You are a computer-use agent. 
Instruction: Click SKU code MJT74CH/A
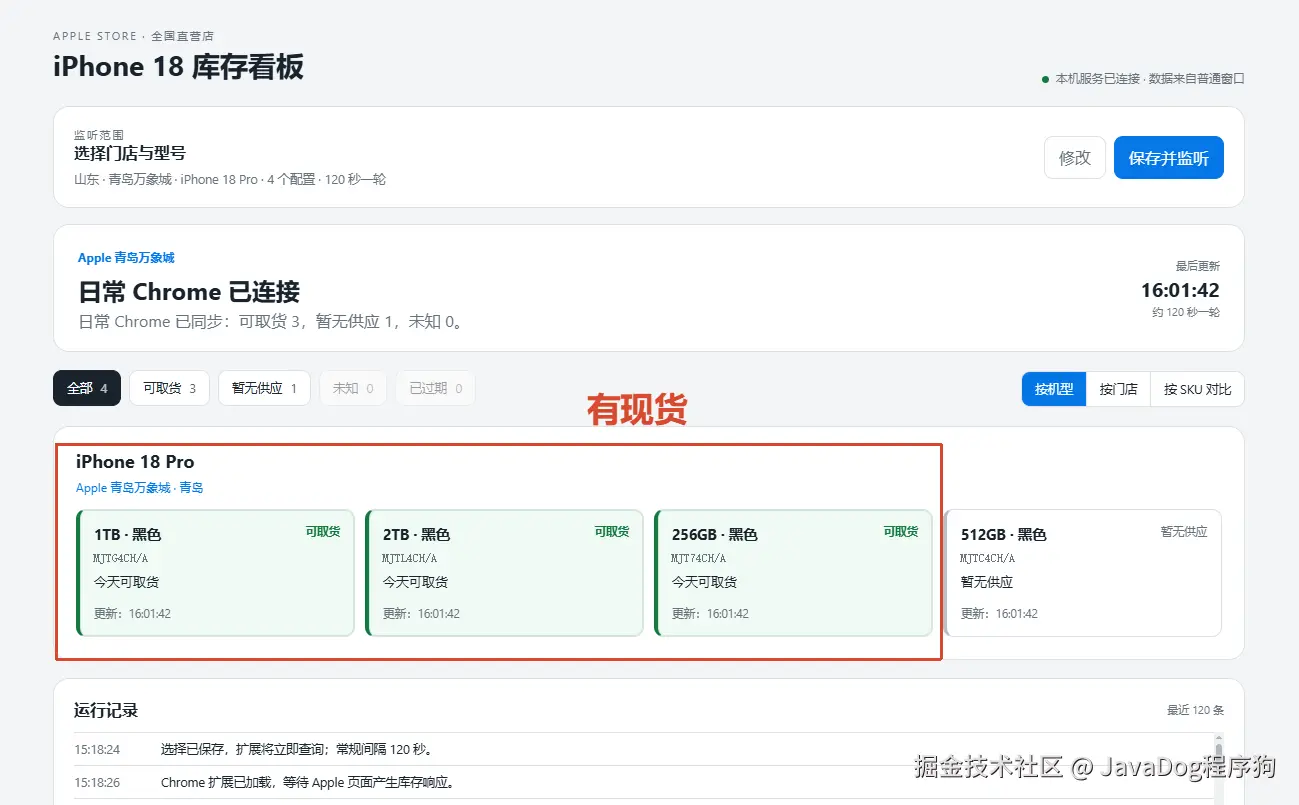coord(699,558)
